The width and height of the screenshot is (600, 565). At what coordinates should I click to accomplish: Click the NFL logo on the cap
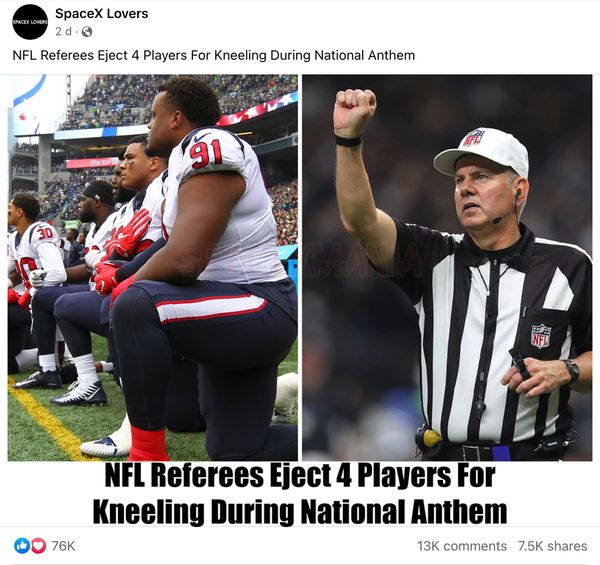(x=474, y=138)
